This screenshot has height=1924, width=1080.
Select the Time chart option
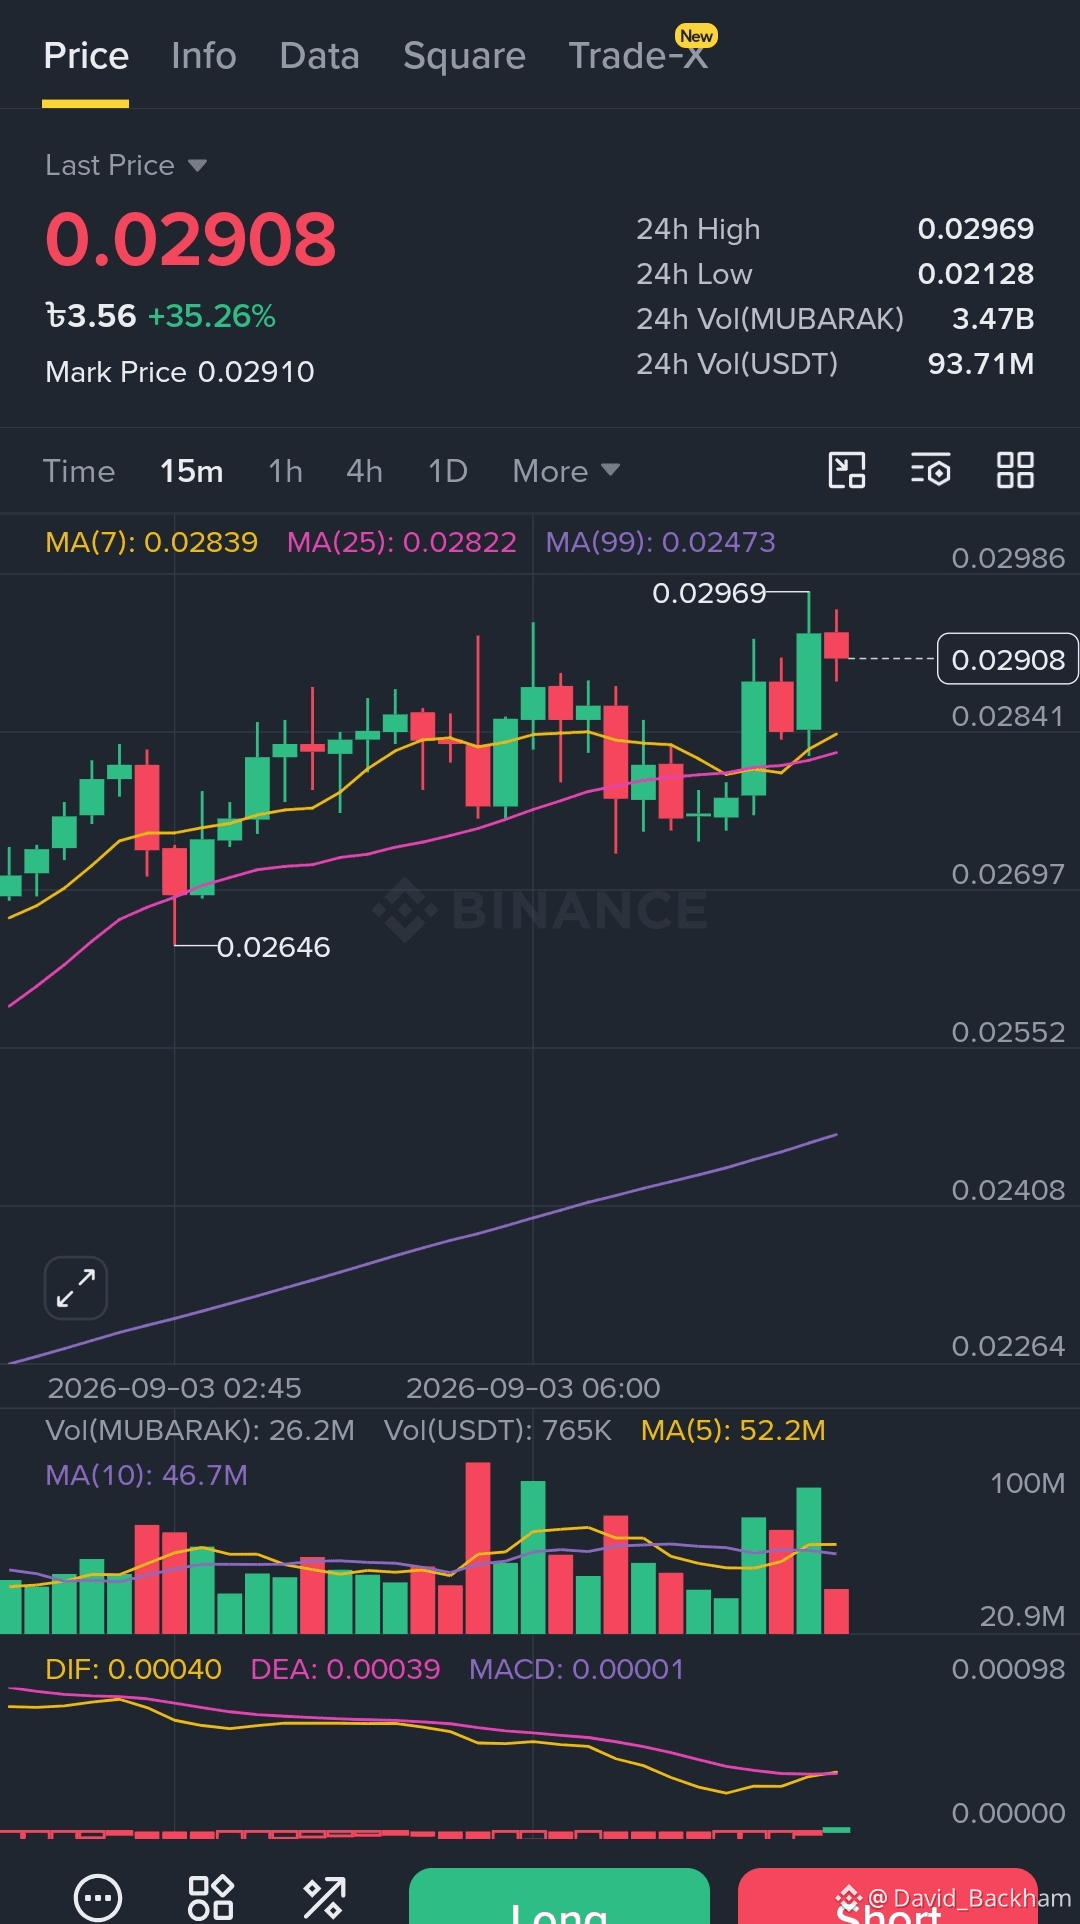(x=79, y=471)
